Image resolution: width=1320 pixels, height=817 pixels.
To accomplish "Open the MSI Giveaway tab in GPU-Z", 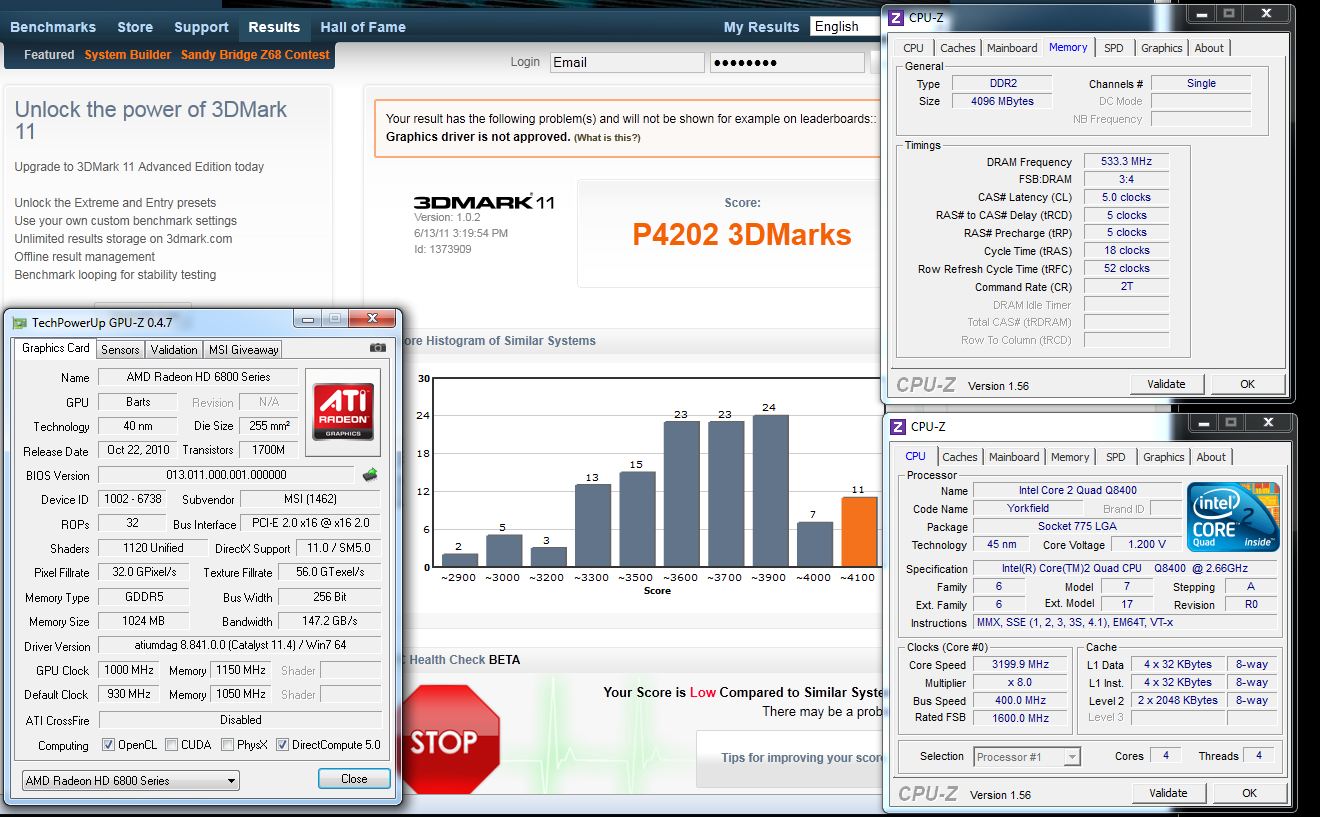I will (x=243, y=349).
